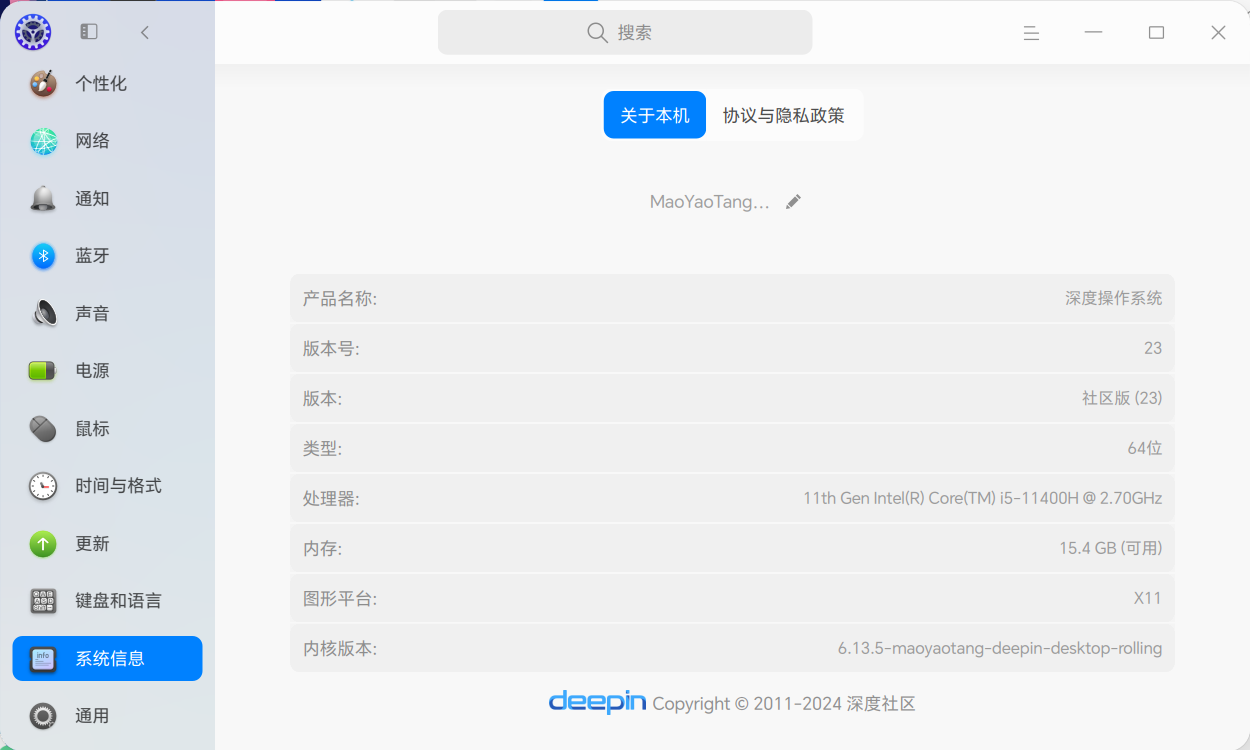Click the 15.4 GB (可用) value
1250x750 pixels.
1111,548
